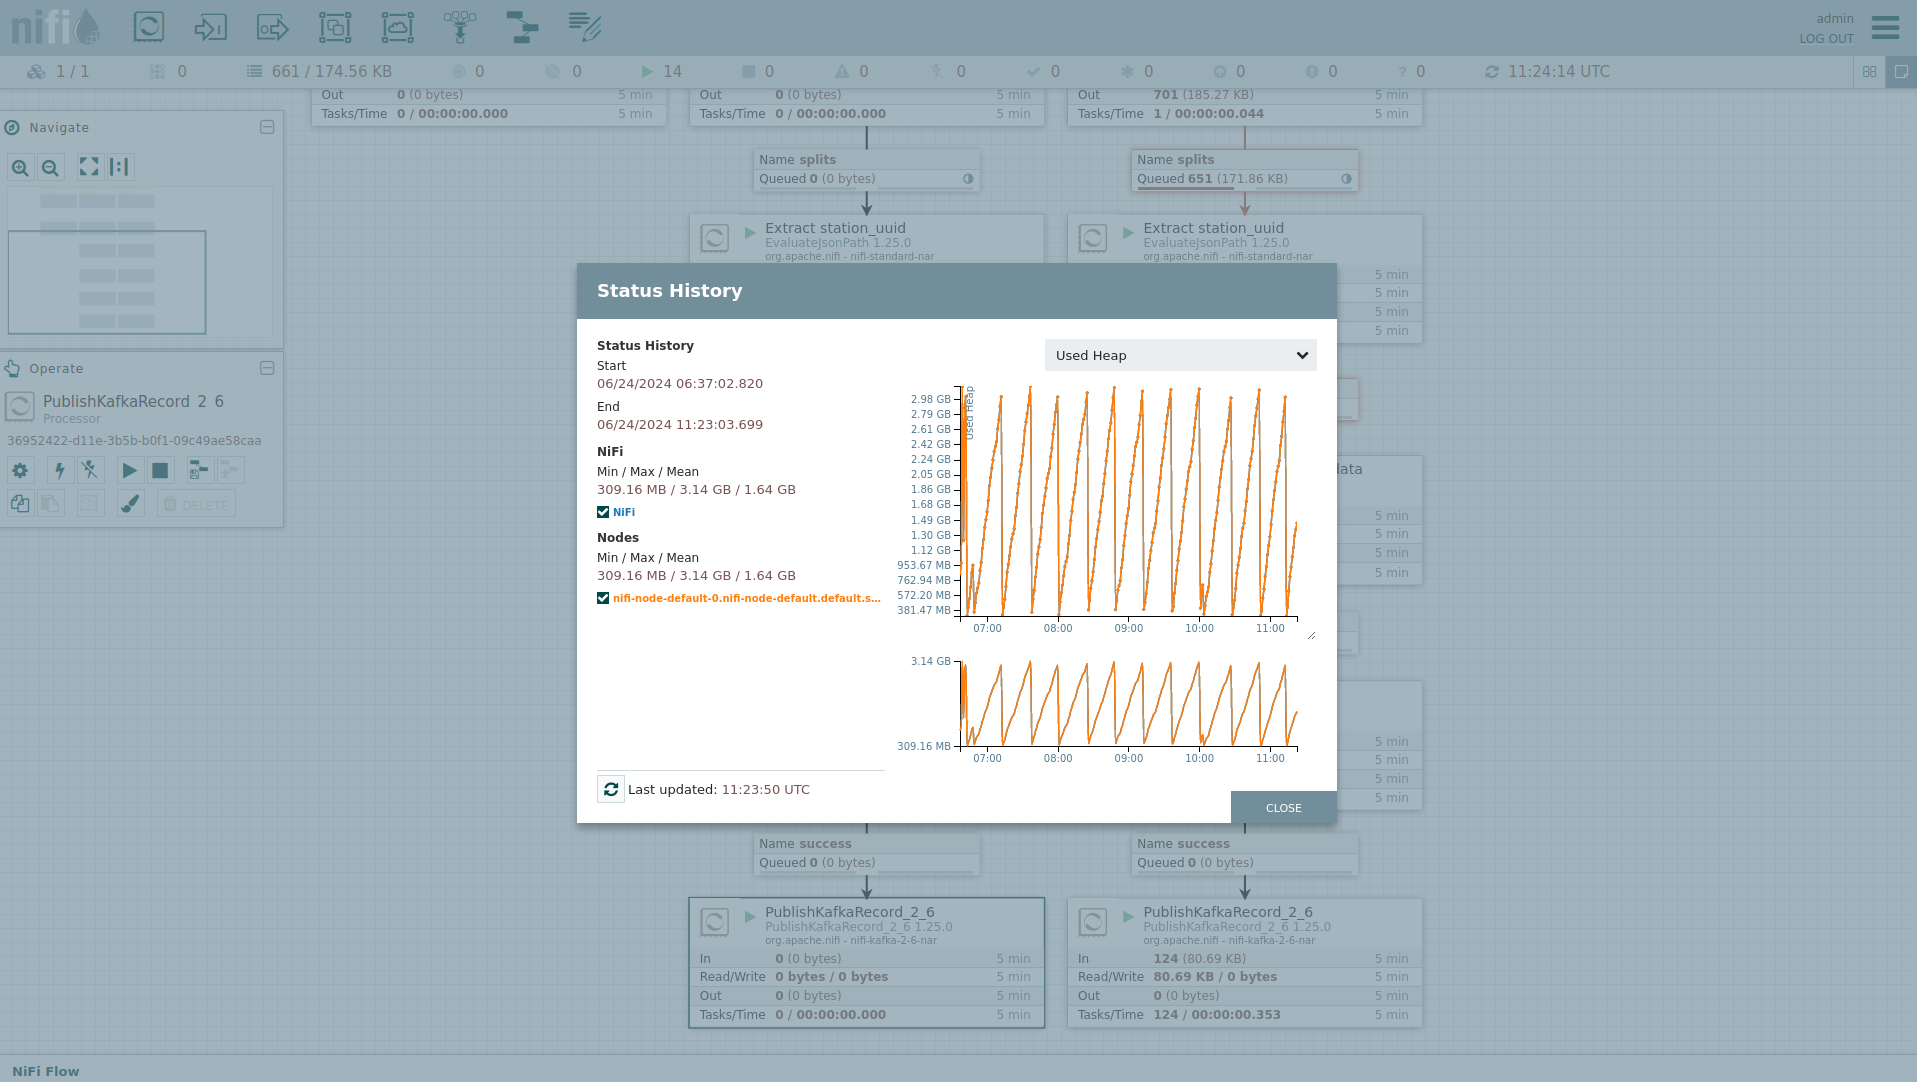Screen dimensions: 1917x1082
Task: Select the Input Port toolbar icon
Action: [x=210, y=27]
